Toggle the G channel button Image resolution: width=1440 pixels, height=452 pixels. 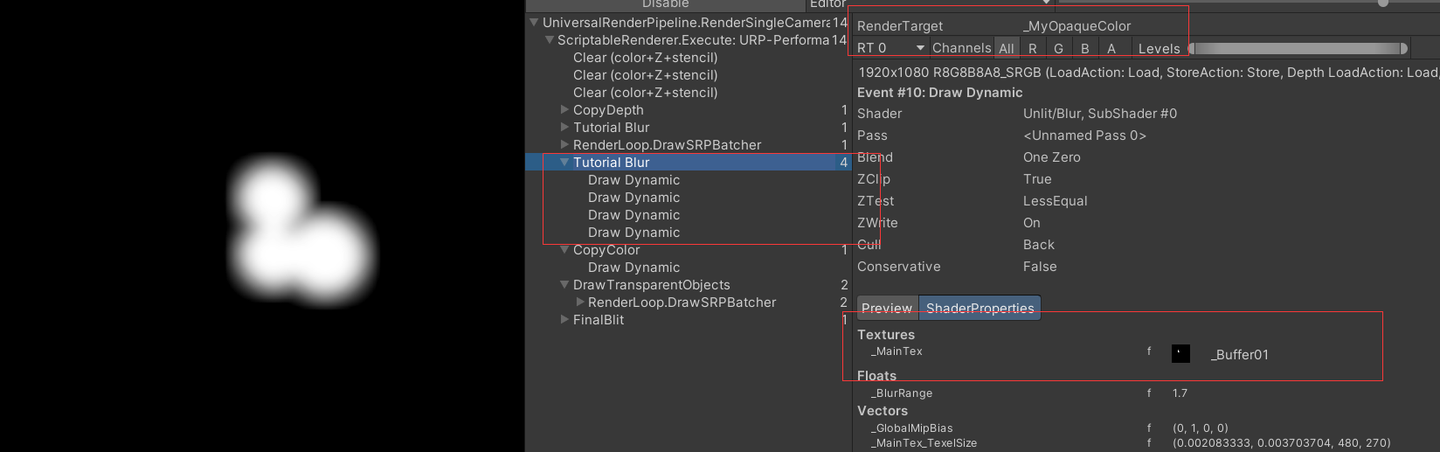point(1059,48)
